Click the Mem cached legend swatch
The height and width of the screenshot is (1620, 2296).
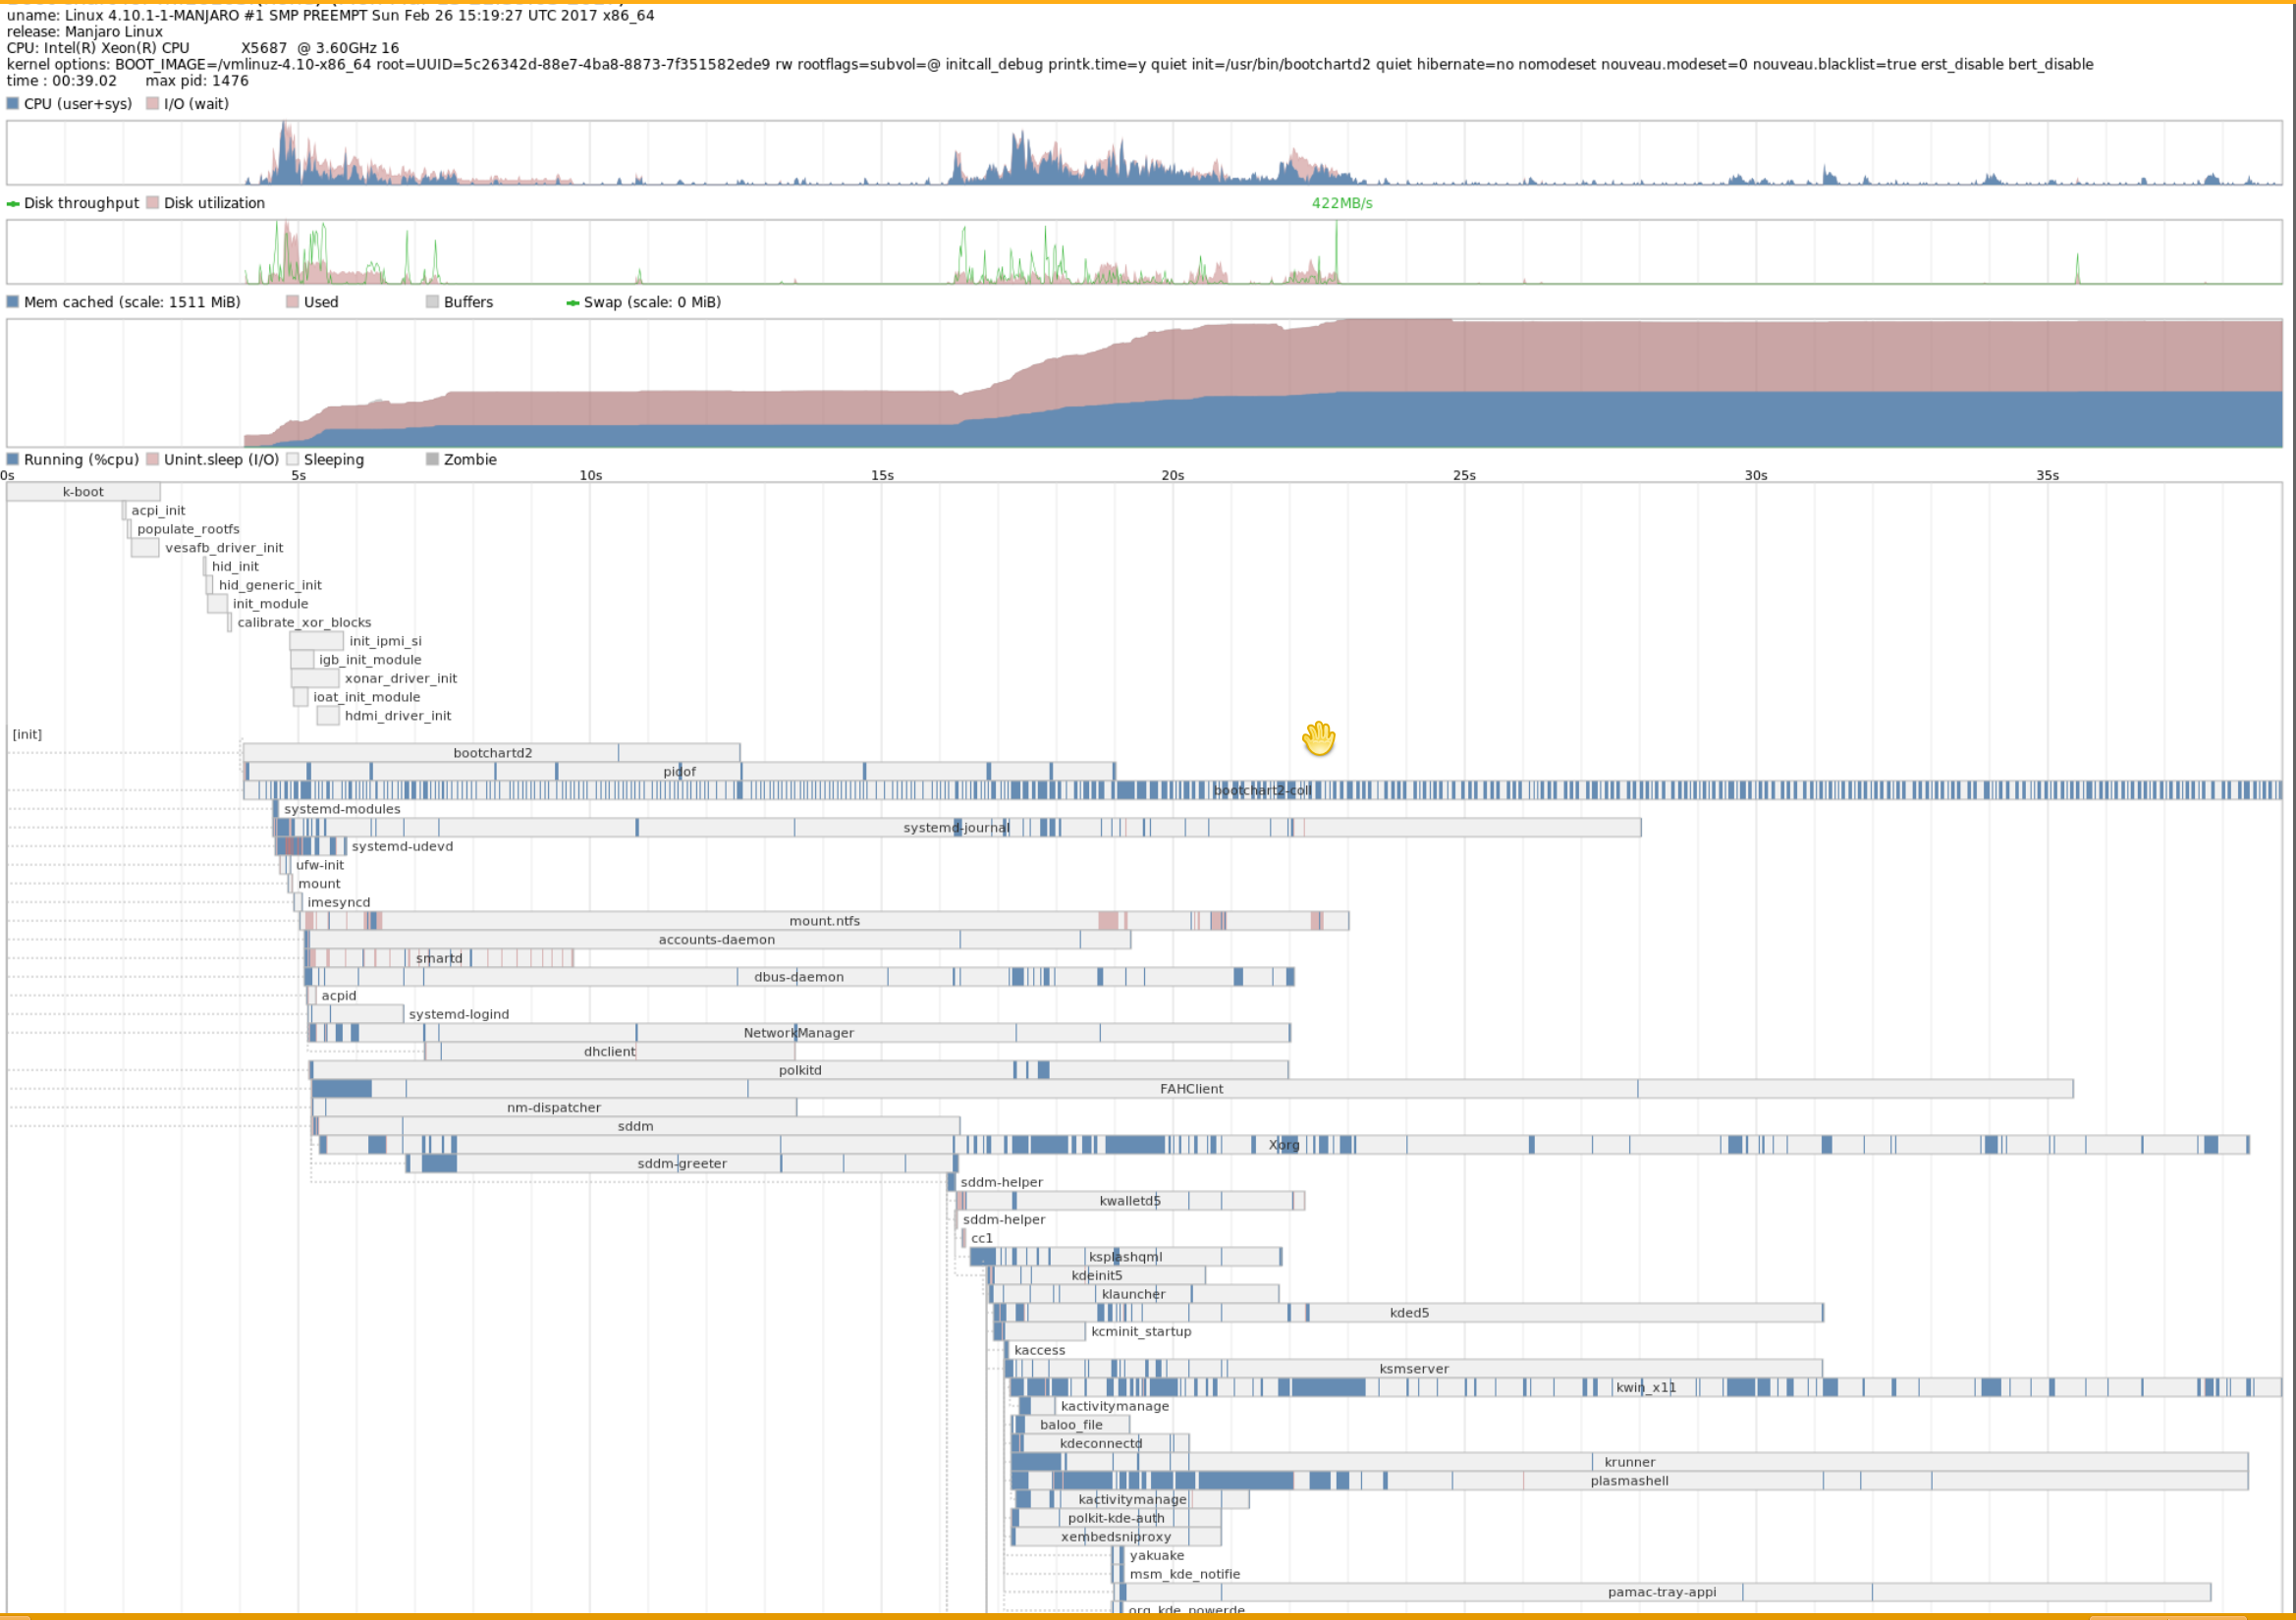tap(13, 301)
